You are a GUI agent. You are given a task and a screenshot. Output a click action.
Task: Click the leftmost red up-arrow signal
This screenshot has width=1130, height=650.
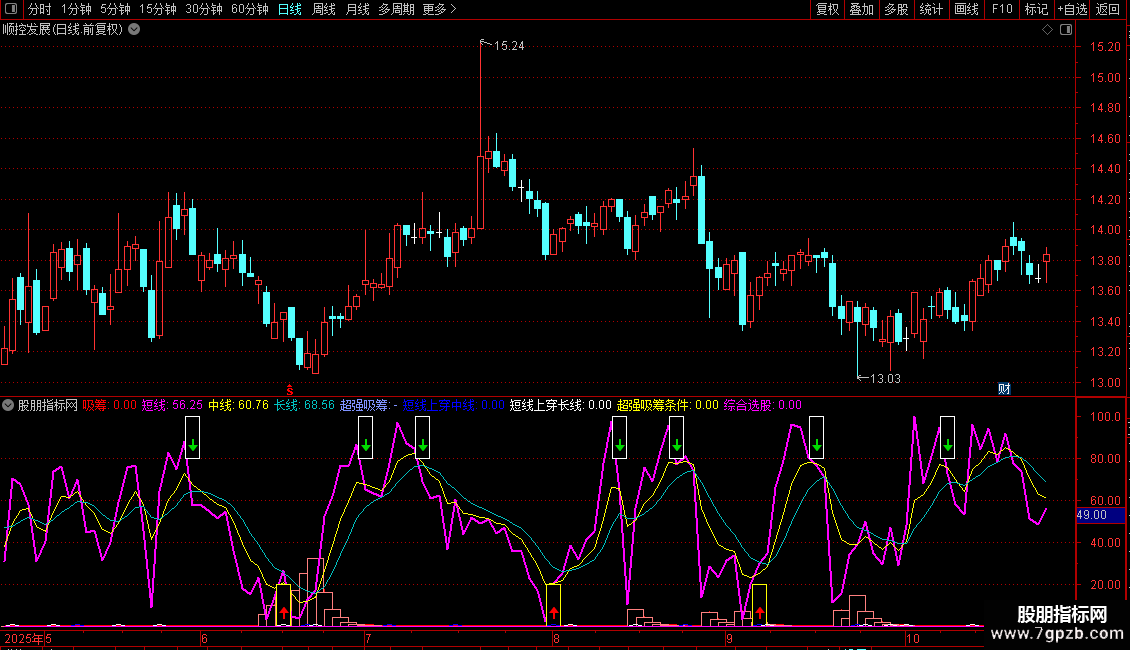284,612
